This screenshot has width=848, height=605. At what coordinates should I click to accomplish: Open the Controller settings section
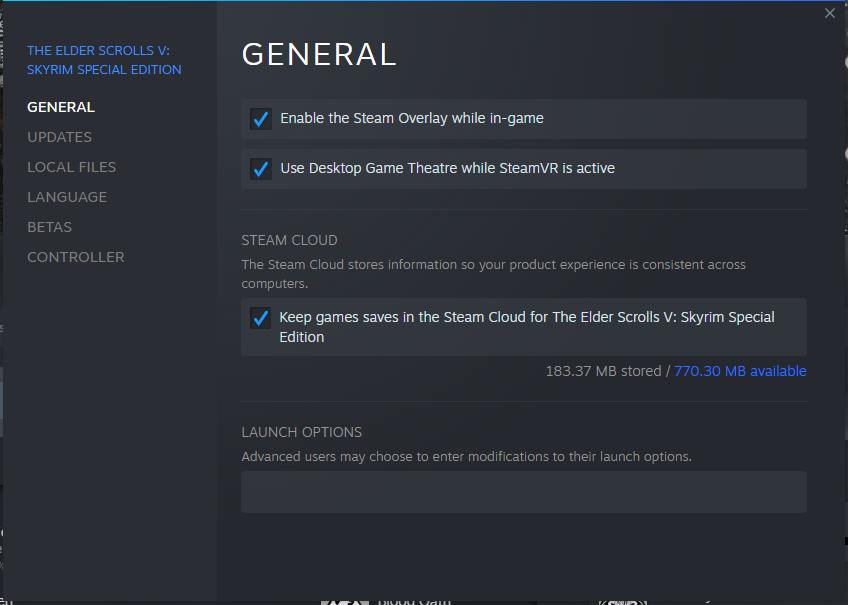[76, 257]
